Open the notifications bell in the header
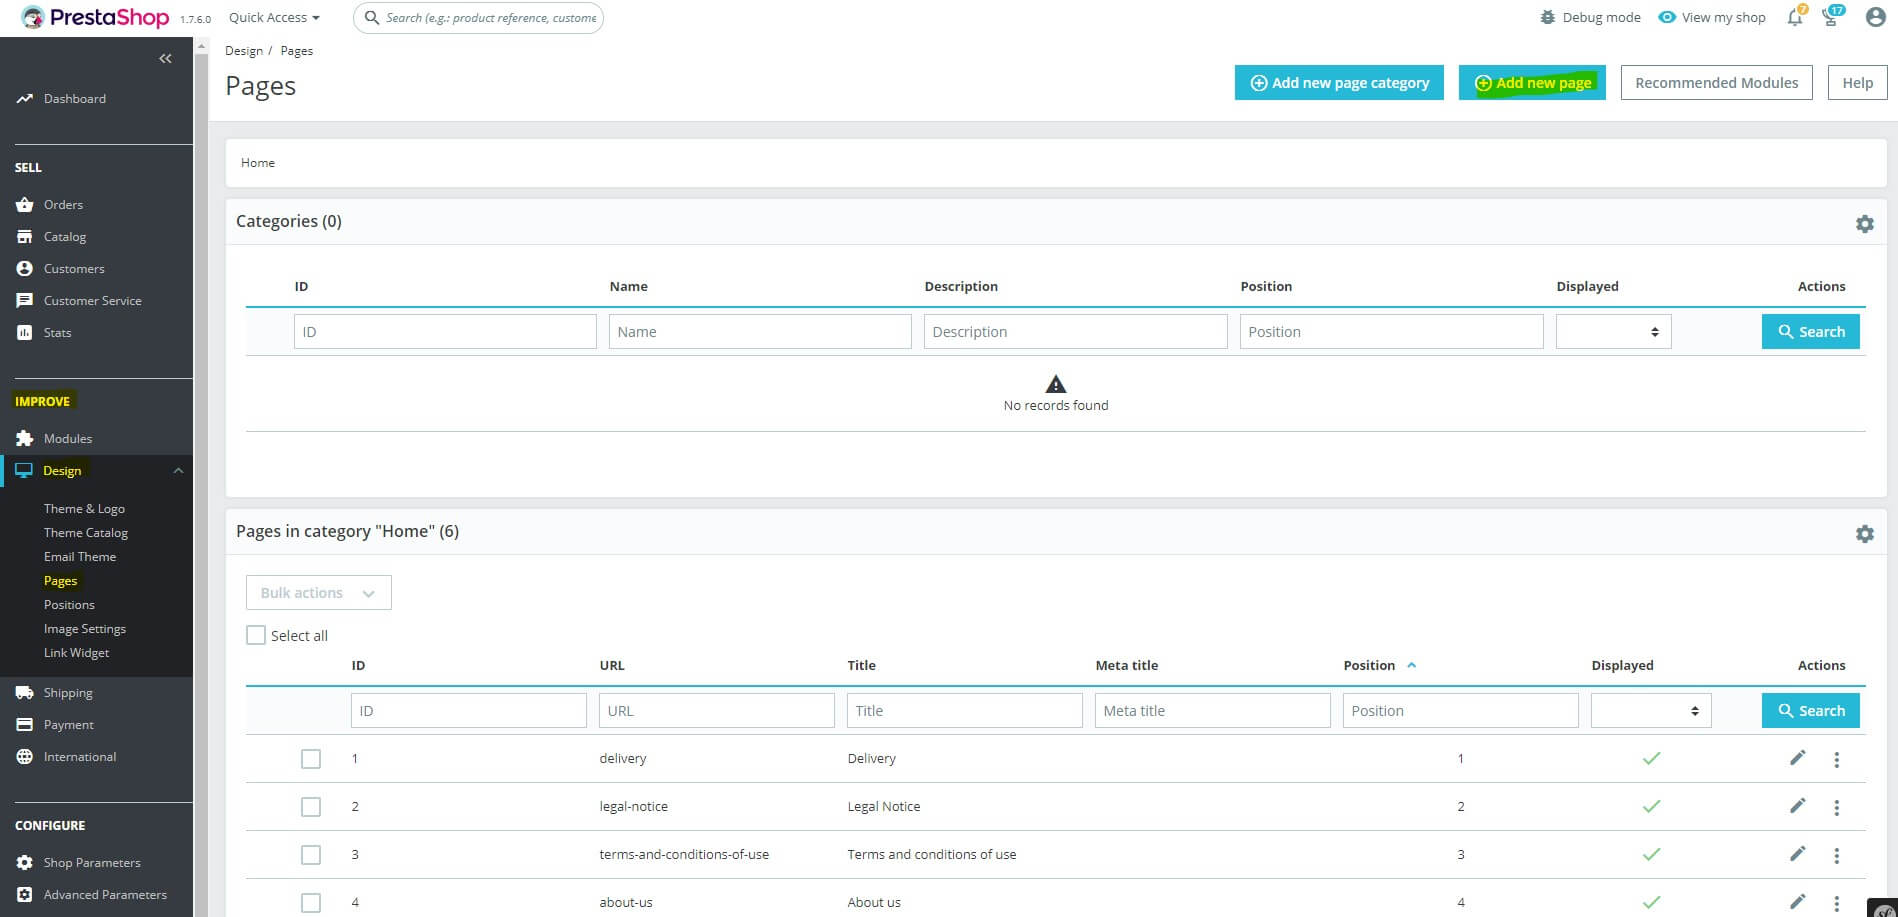 1794,17
